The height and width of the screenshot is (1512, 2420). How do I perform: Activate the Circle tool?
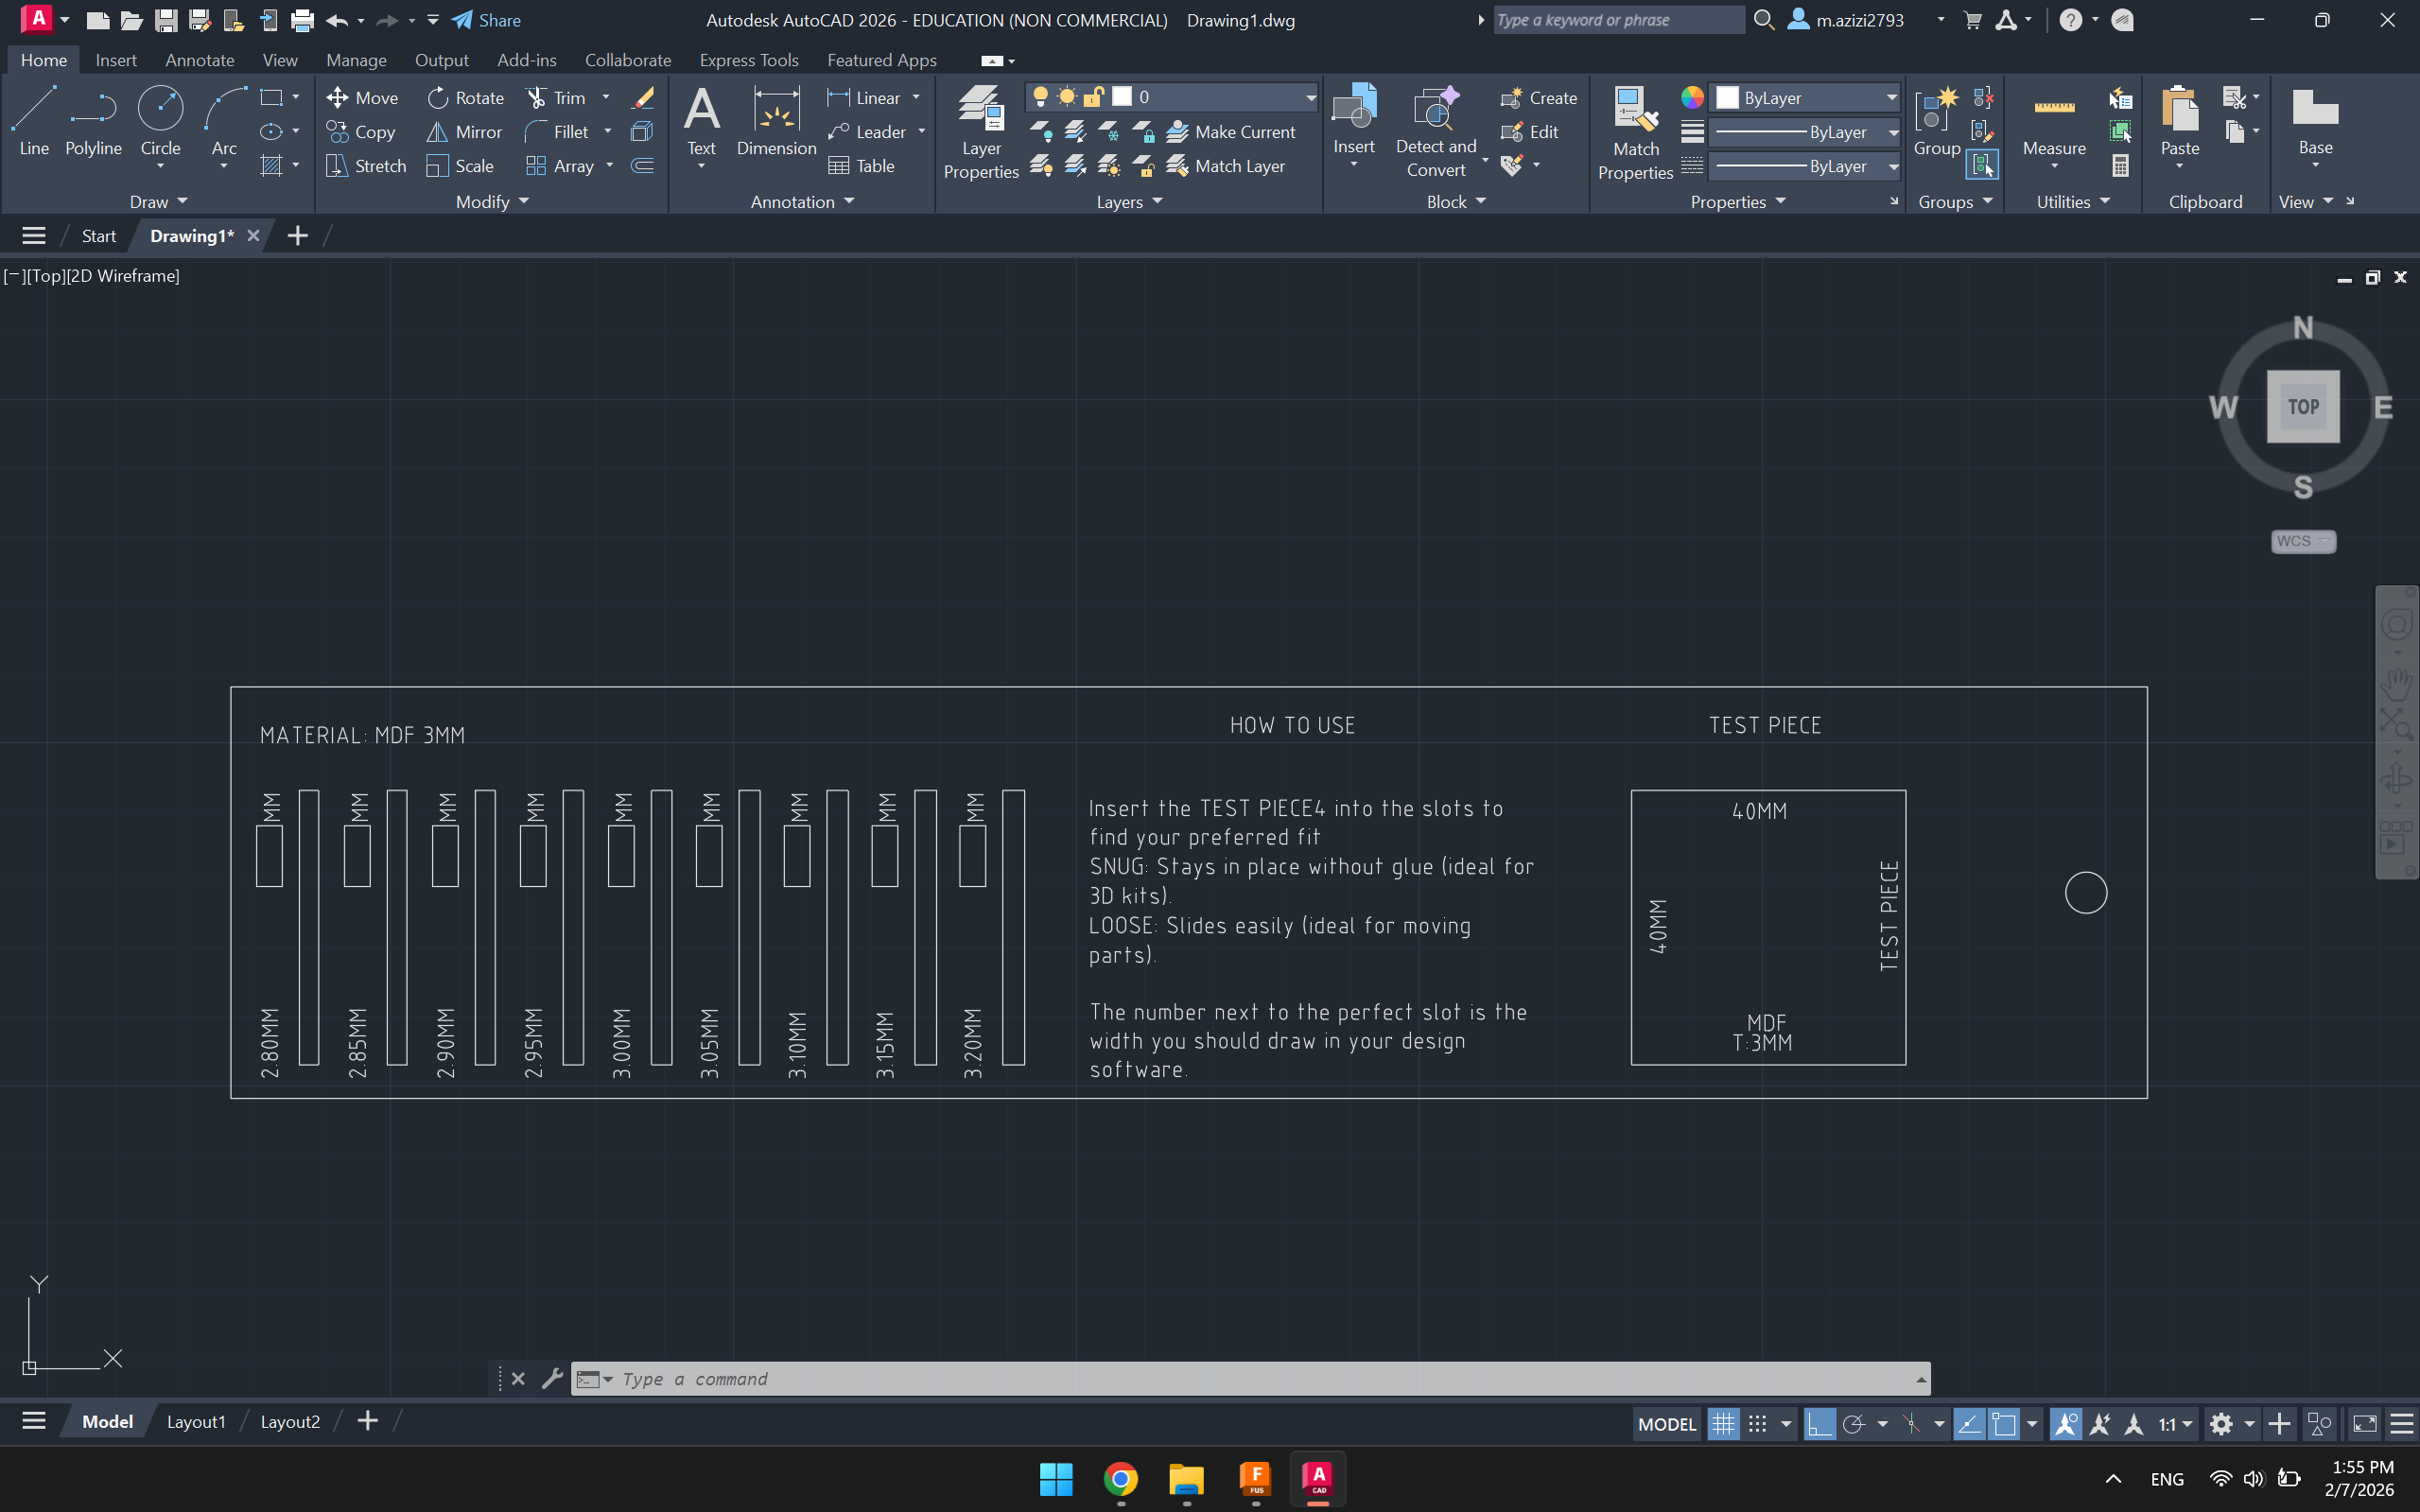click(160, 118)
